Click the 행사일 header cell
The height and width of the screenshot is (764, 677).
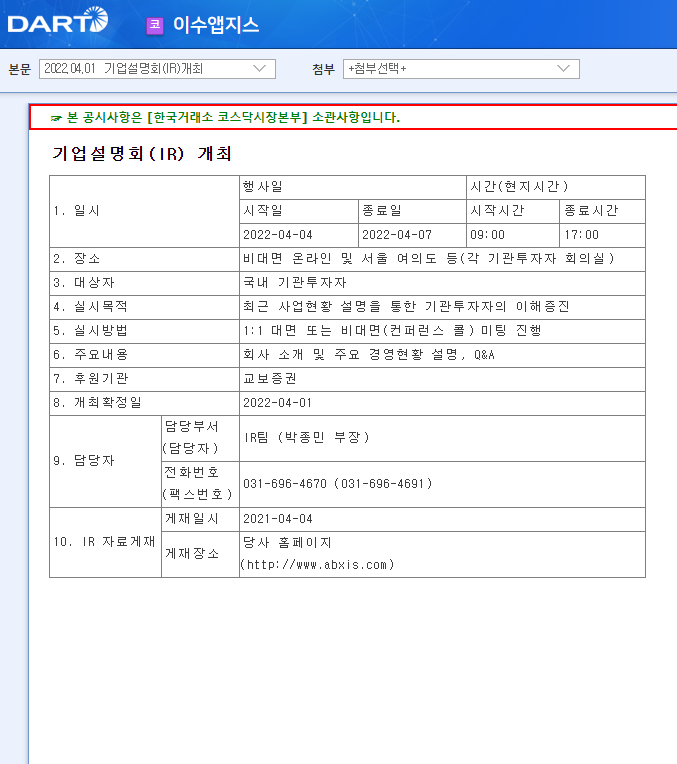(x=353, y=187)
